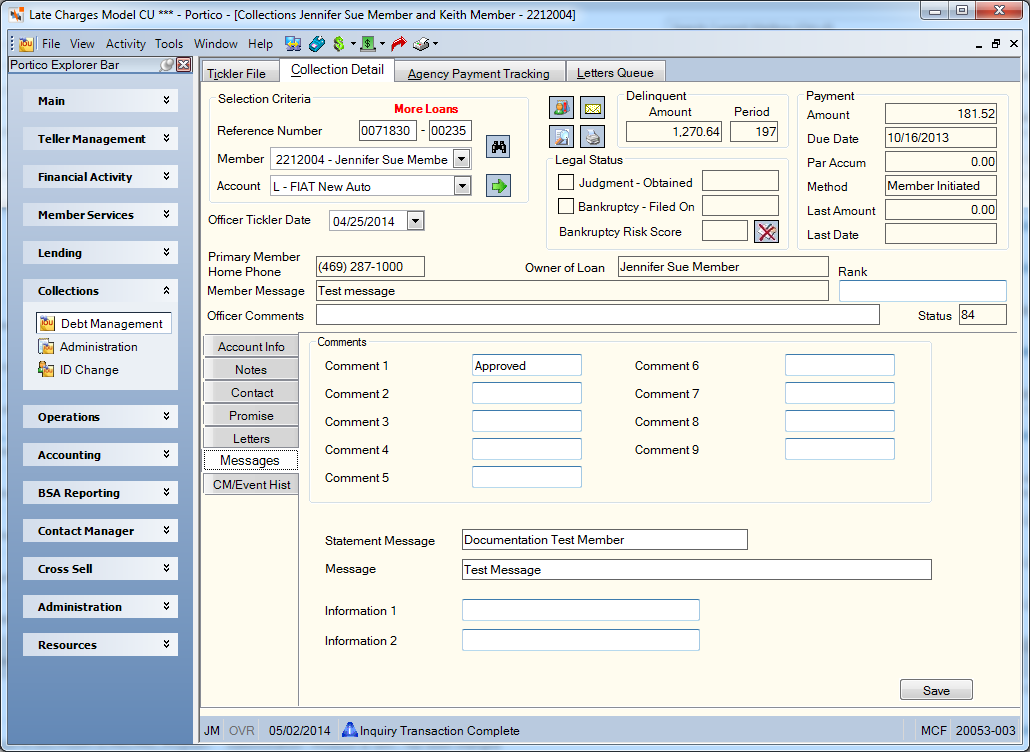Check the Judgment - Obtained checkbox

566,182
